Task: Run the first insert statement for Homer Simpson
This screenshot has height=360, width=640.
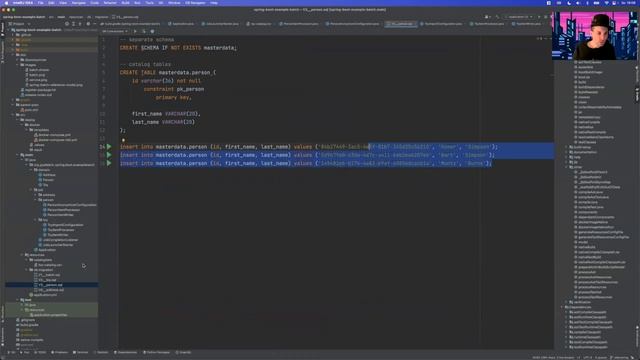Action: click(109, 147)
